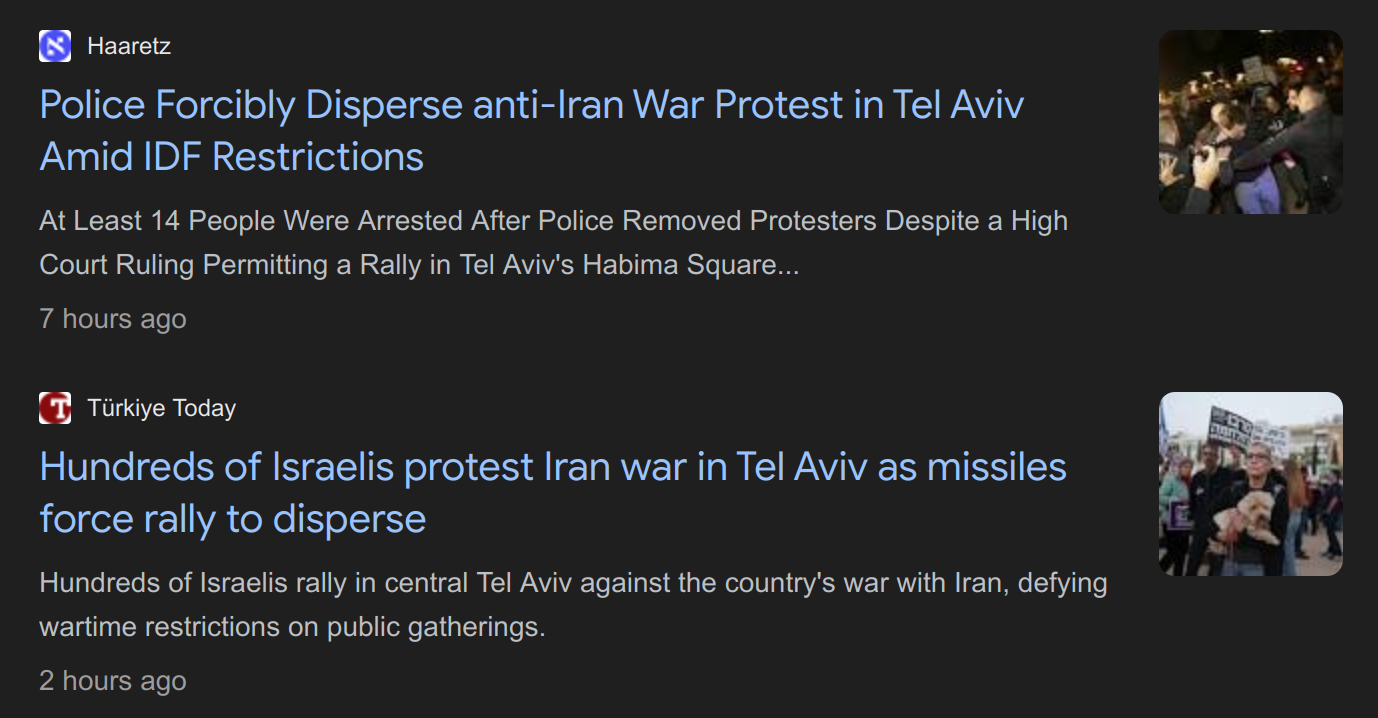Open the Haaretz article thumbnail of police
The width and height of the screenshot is (1378, 718).
(x=1250, y=122)
